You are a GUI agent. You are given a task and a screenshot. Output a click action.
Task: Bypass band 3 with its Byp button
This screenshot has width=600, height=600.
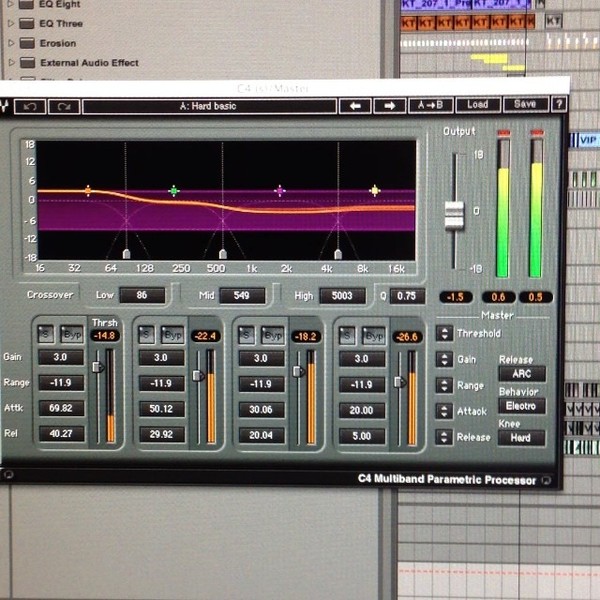point(273,336)
